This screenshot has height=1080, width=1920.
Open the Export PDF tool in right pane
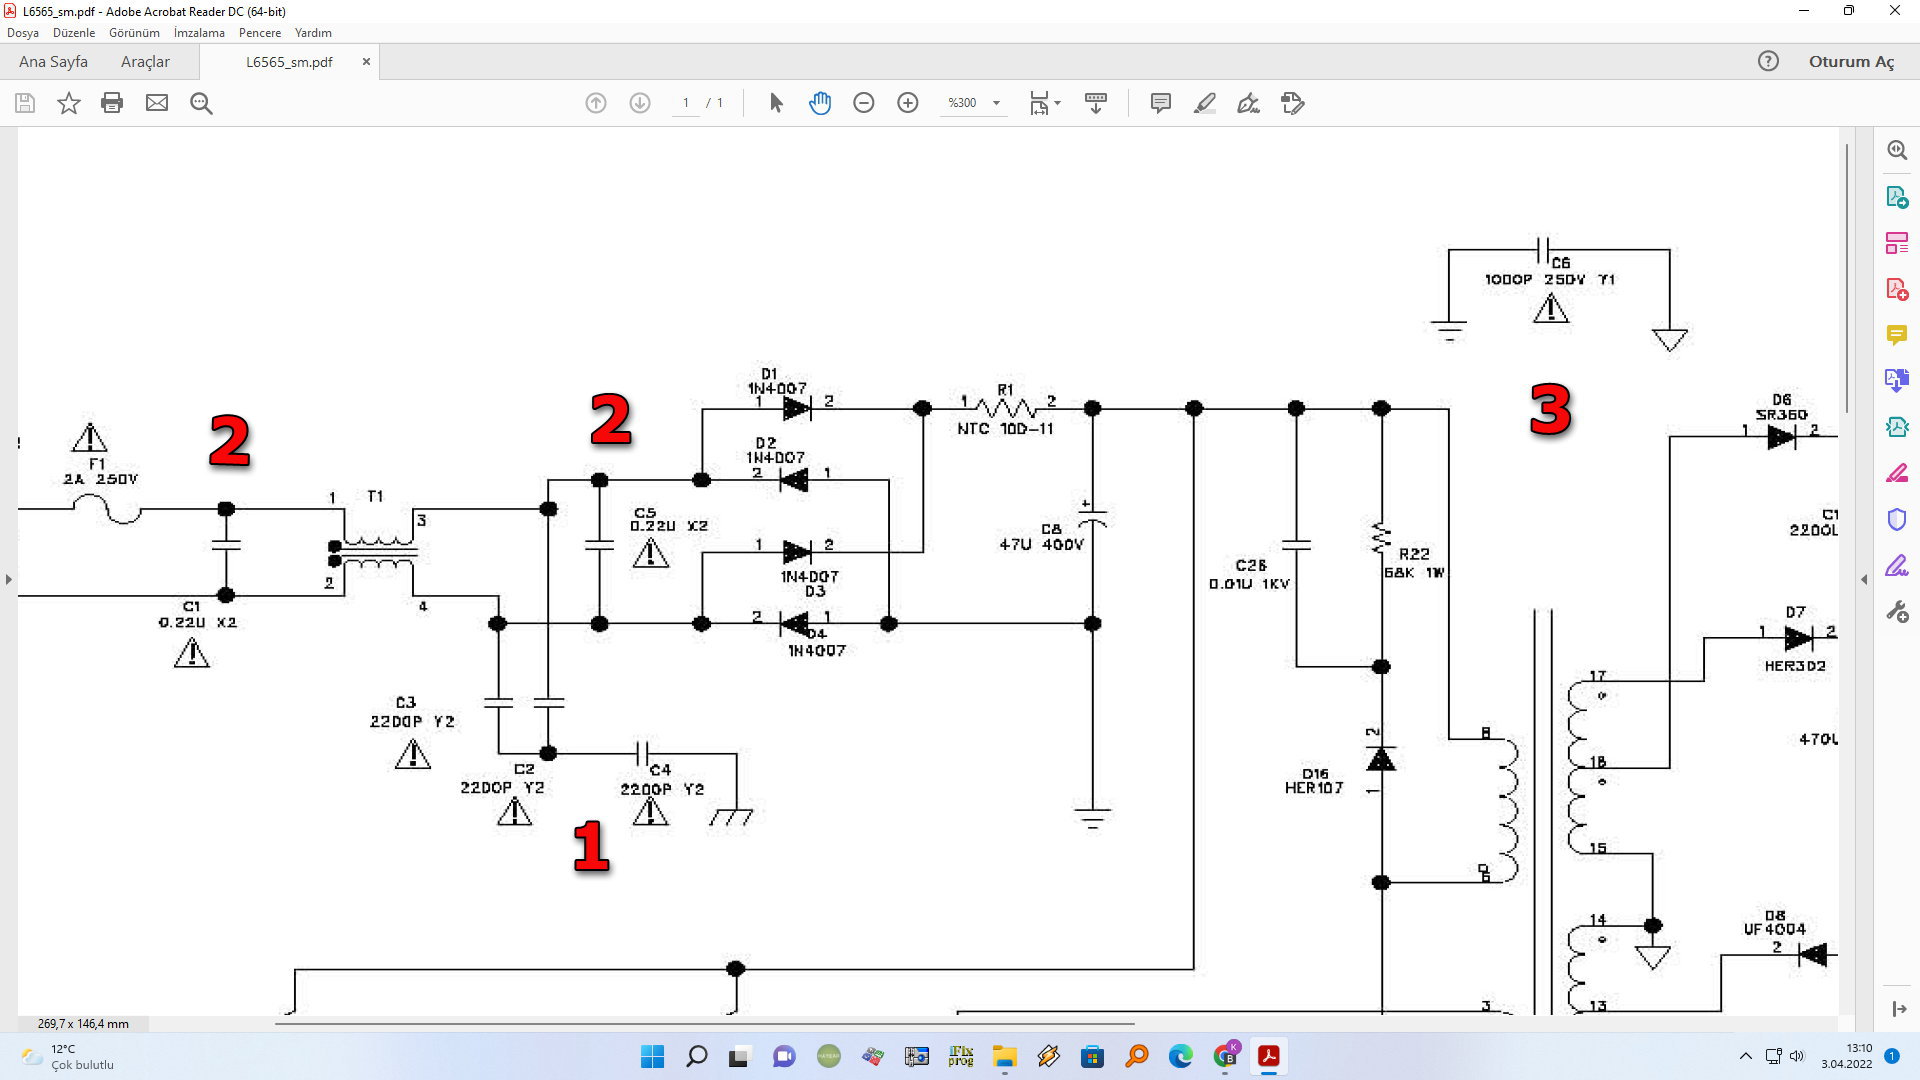pyautogui.click(x=1897, y=197)
